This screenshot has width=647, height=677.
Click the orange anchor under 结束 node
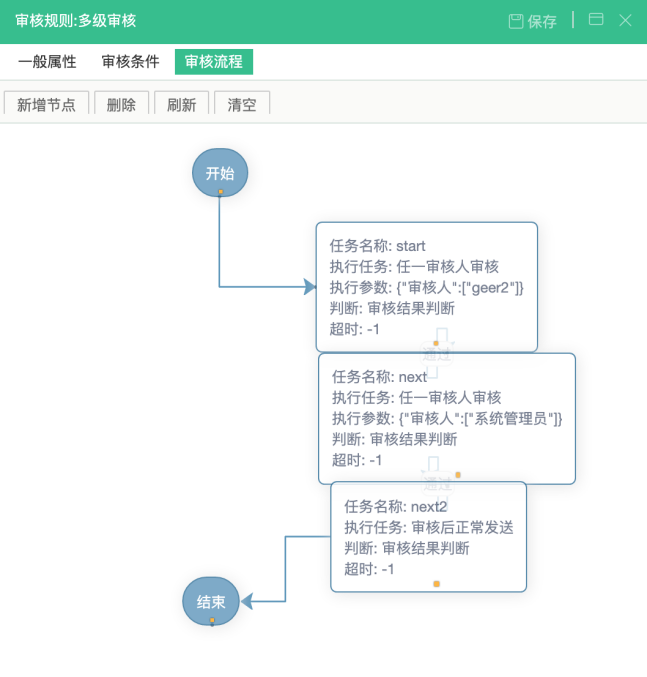point(212,621)
